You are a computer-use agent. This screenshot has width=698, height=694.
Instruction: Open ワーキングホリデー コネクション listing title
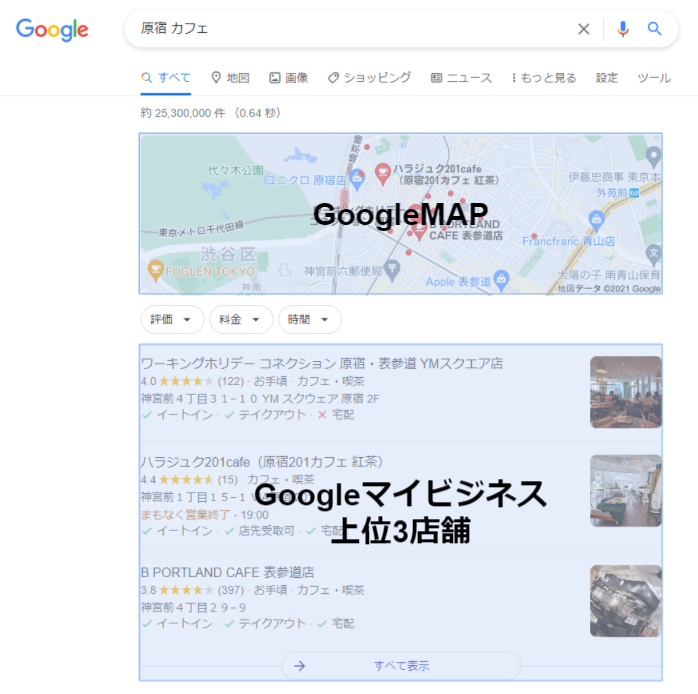(x=321, y=363)
